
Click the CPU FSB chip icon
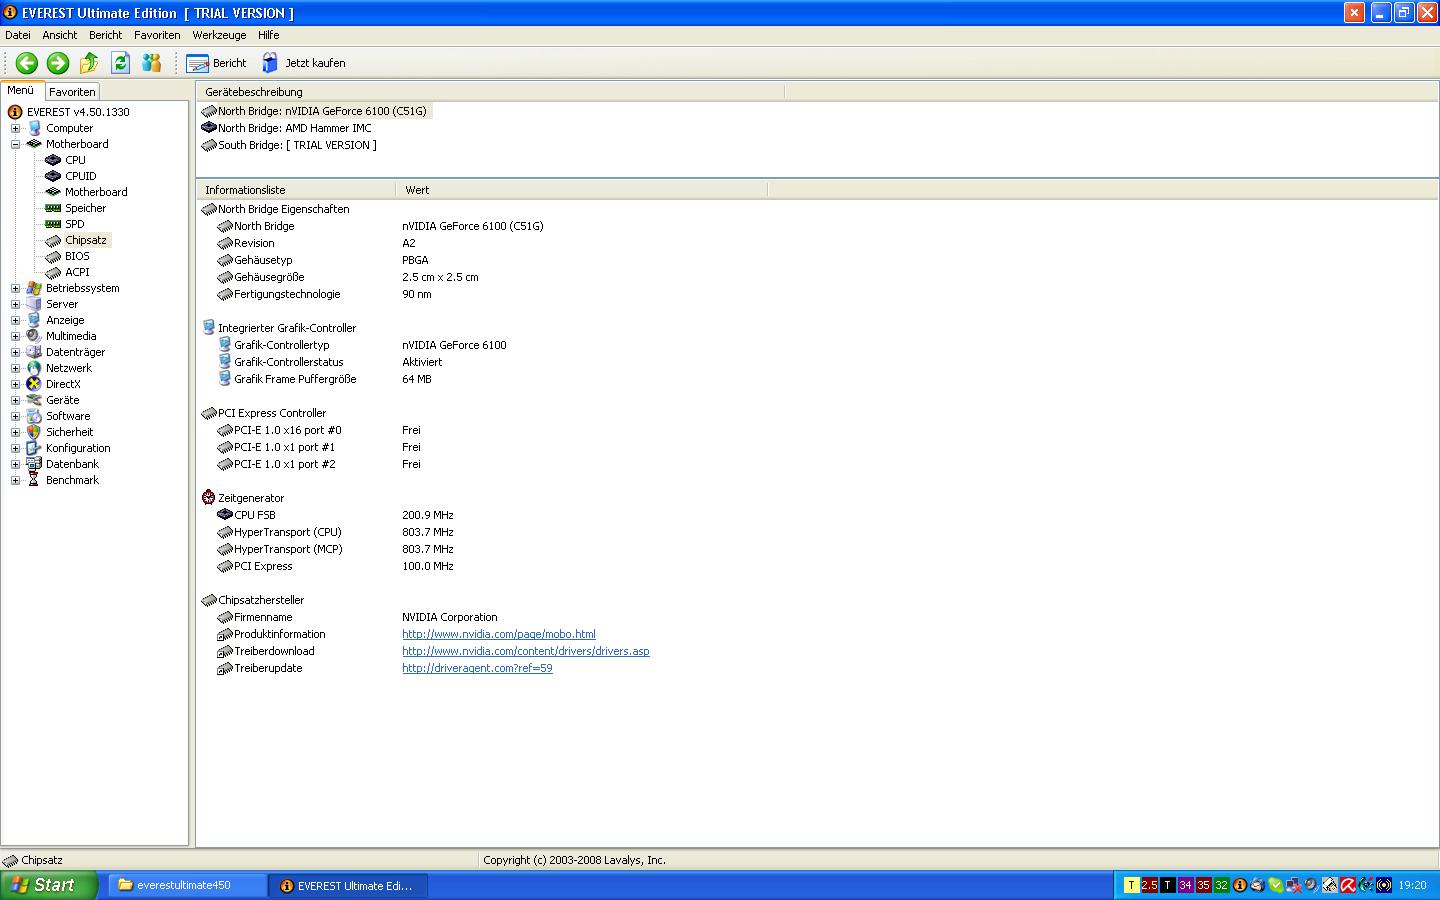224,515
